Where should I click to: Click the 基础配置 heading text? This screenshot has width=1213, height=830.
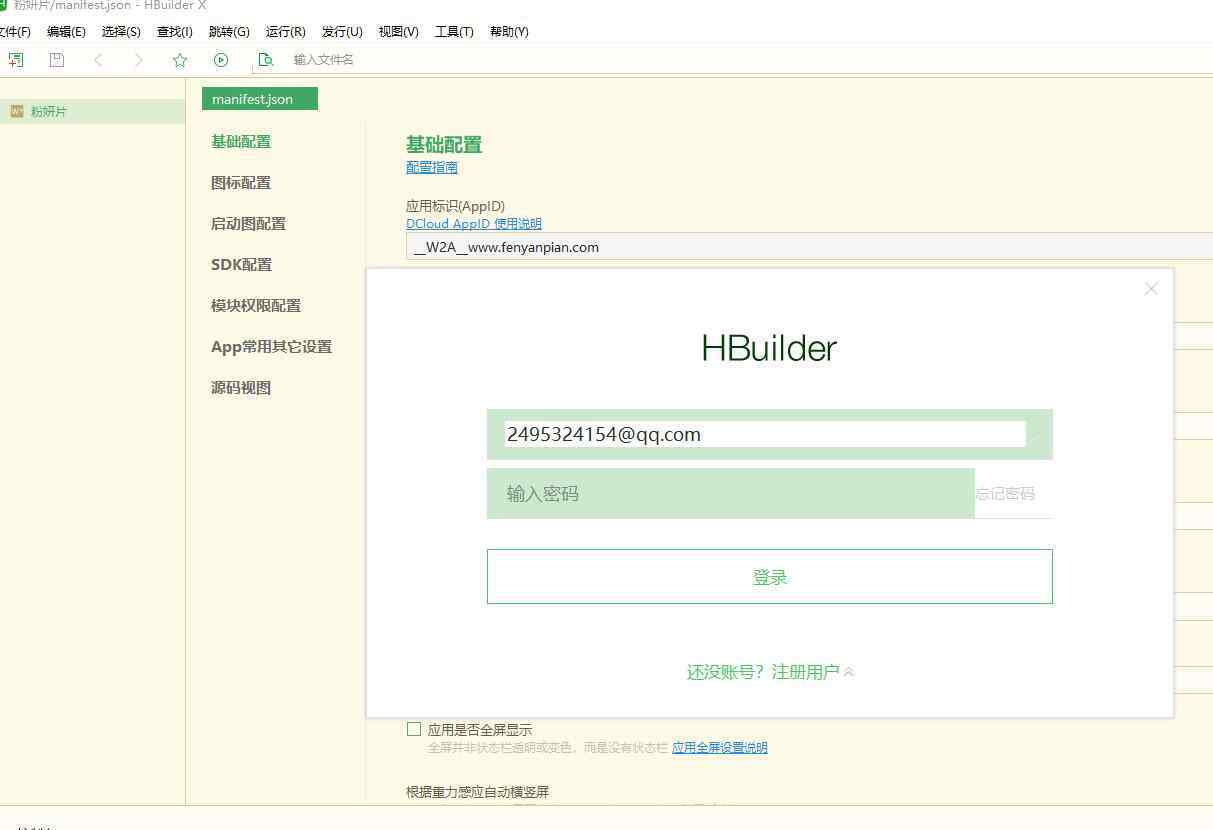click(x=444, y=145)
